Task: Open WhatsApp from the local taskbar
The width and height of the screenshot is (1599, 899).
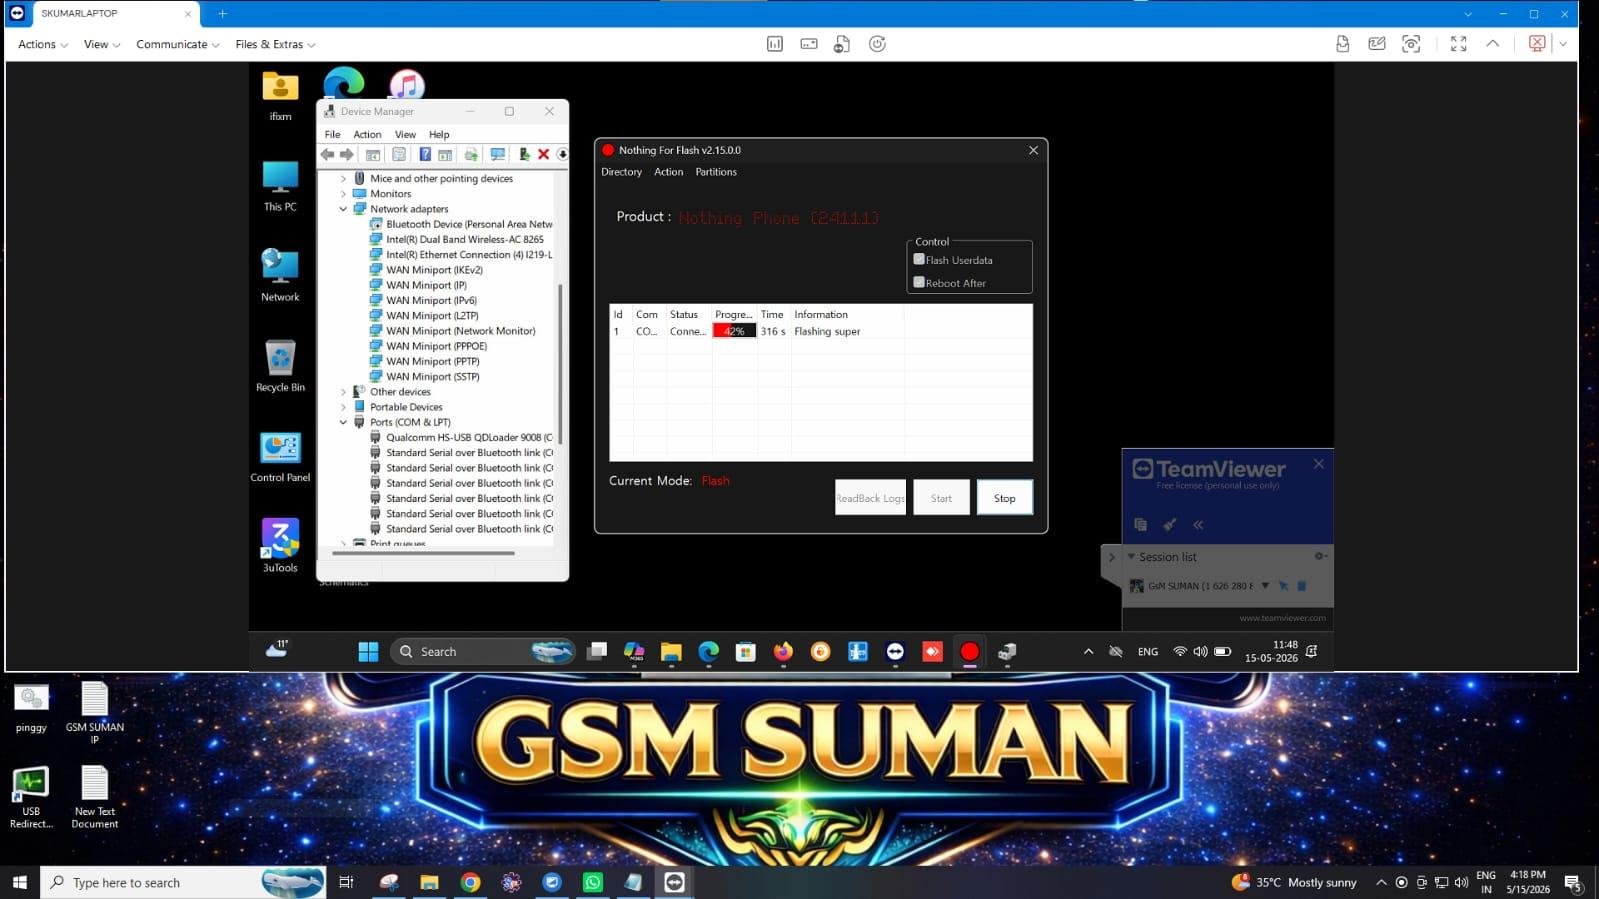Action: [593, 882]
